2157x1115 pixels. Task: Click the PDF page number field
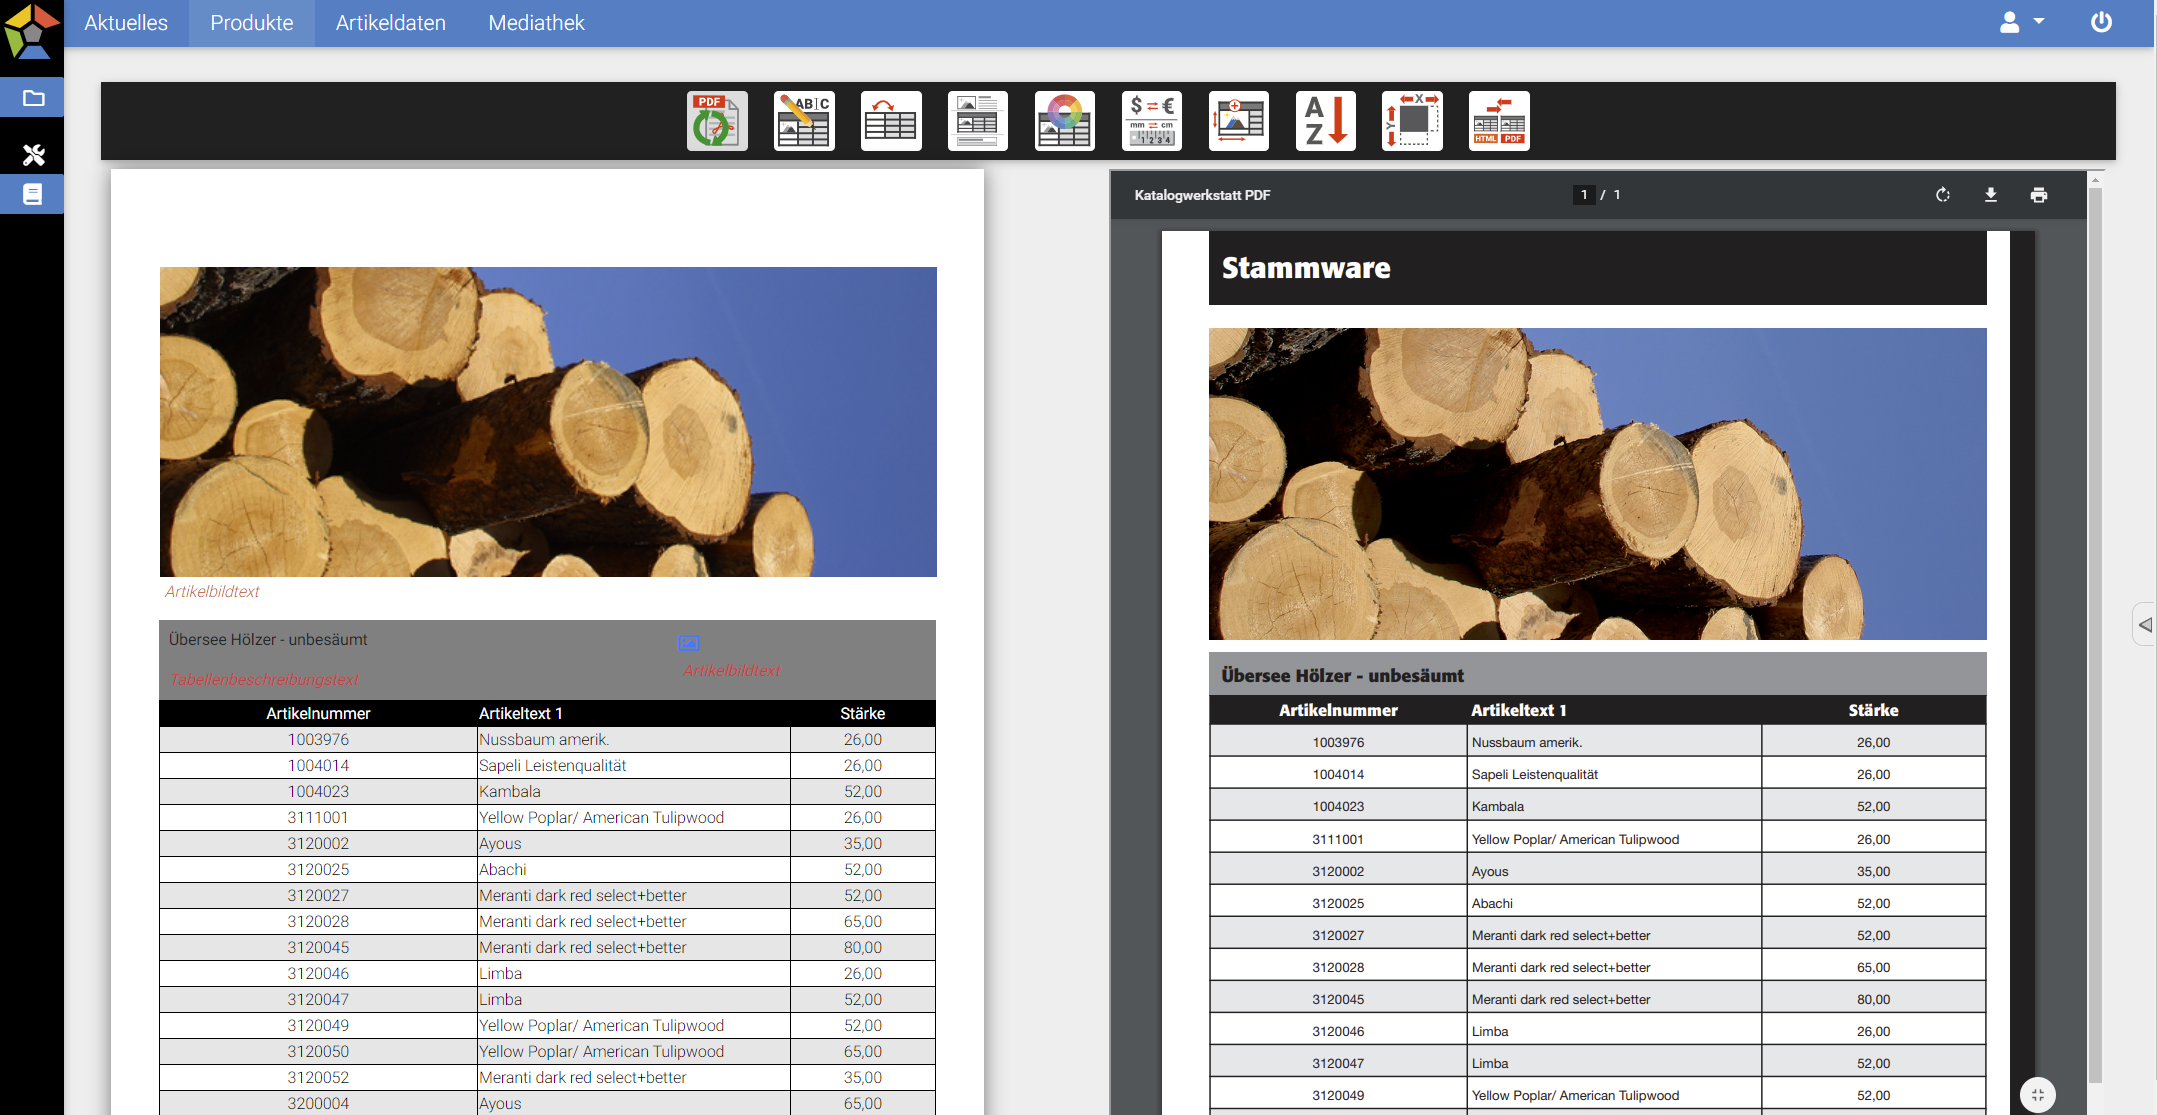(1584, 195)
